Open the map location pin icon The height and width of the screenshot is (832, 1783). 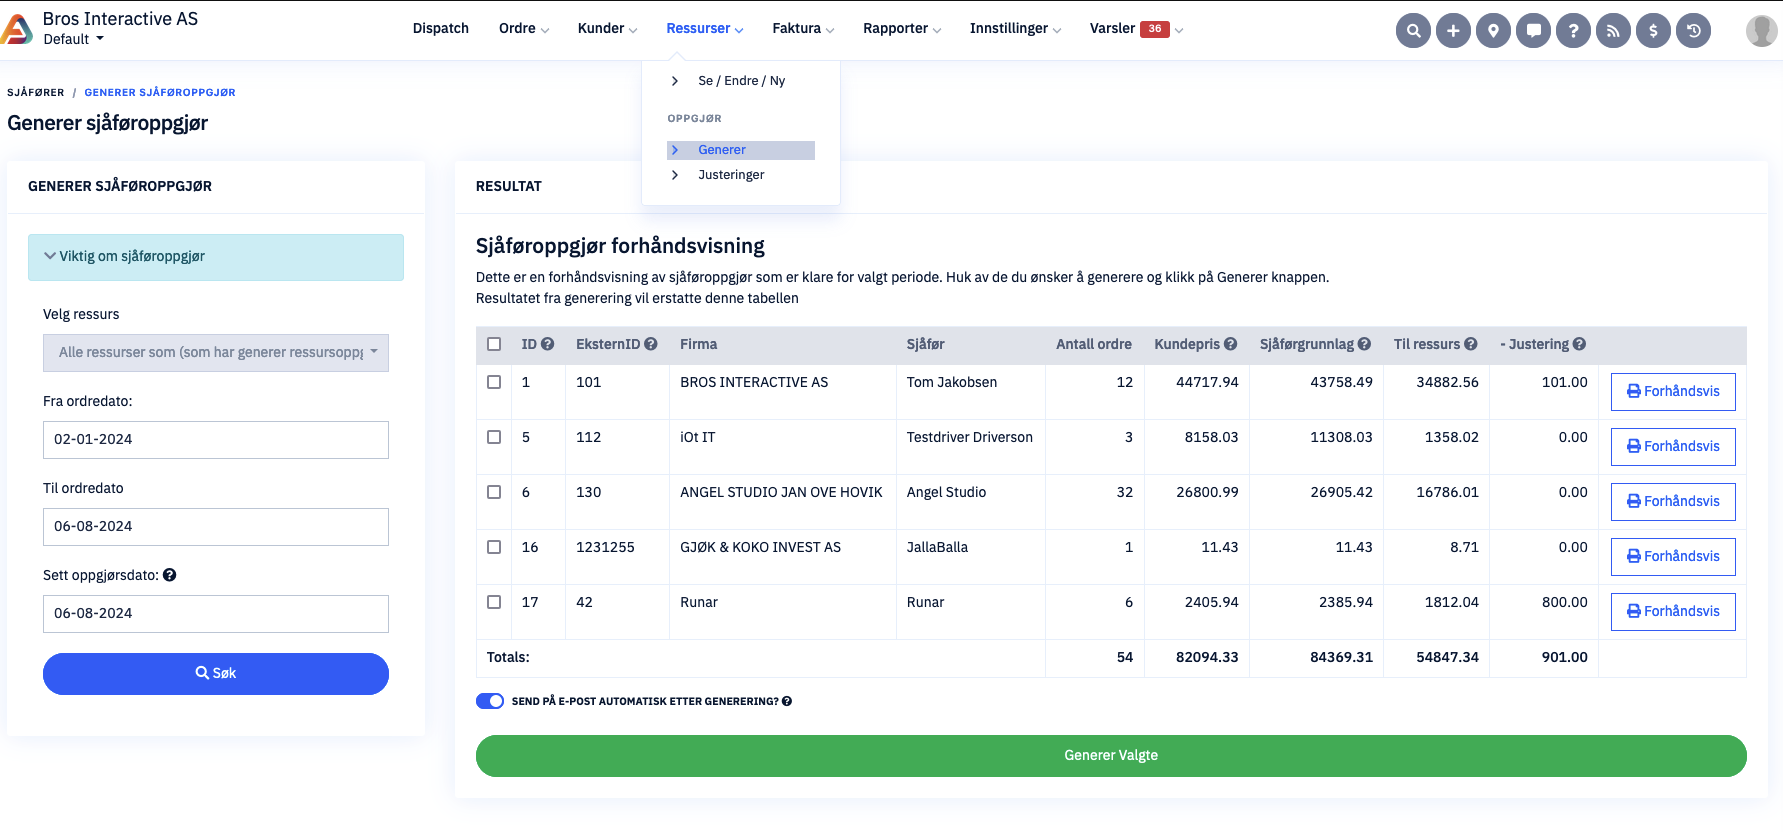click(x=1493, y=30)
